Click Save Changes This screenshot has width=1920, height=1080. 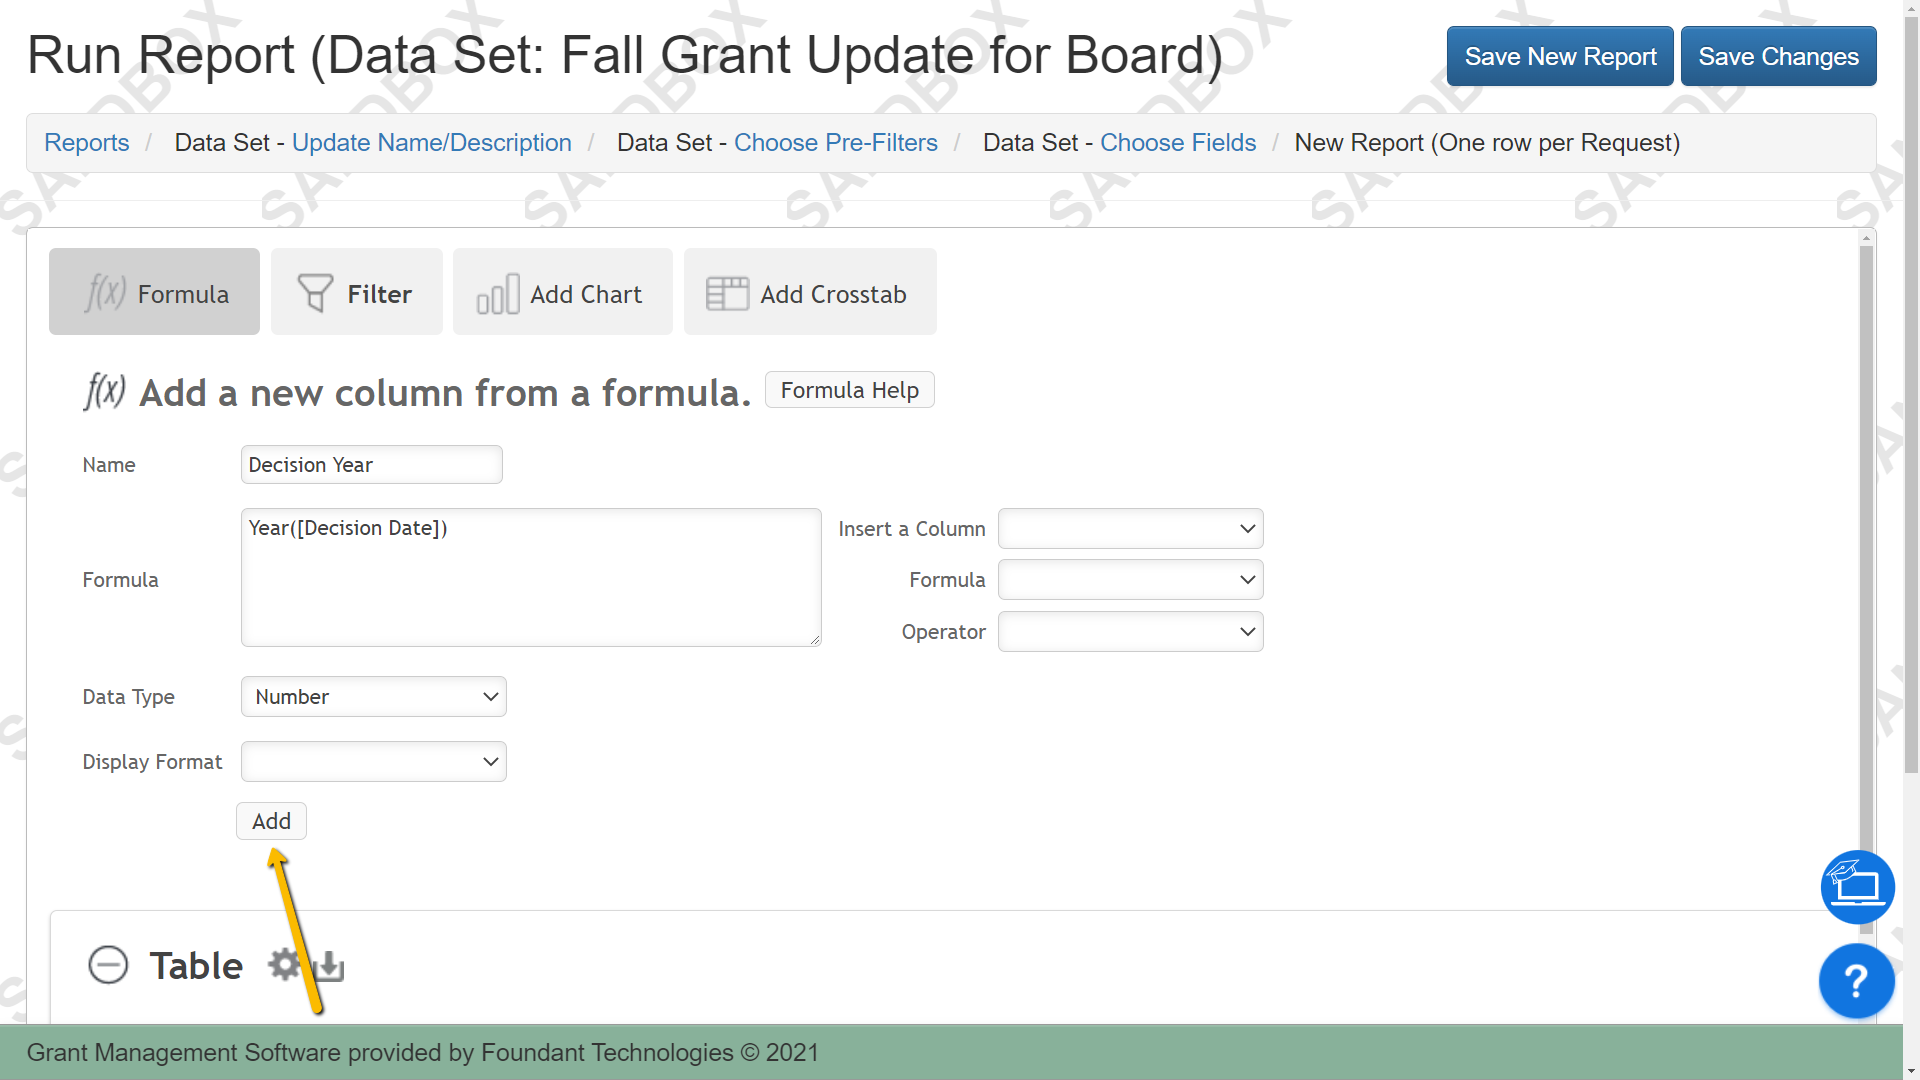coord(1778,56)
